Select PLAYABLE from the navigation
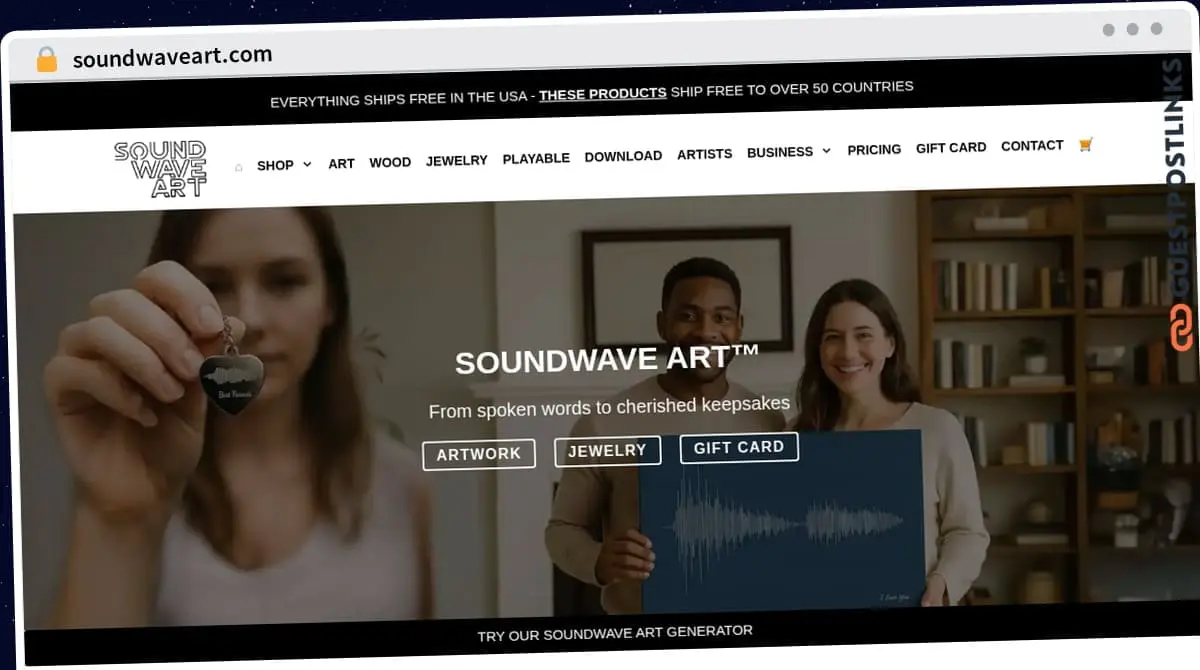This screenshot has width=1200, height=670. click(536, 157)
